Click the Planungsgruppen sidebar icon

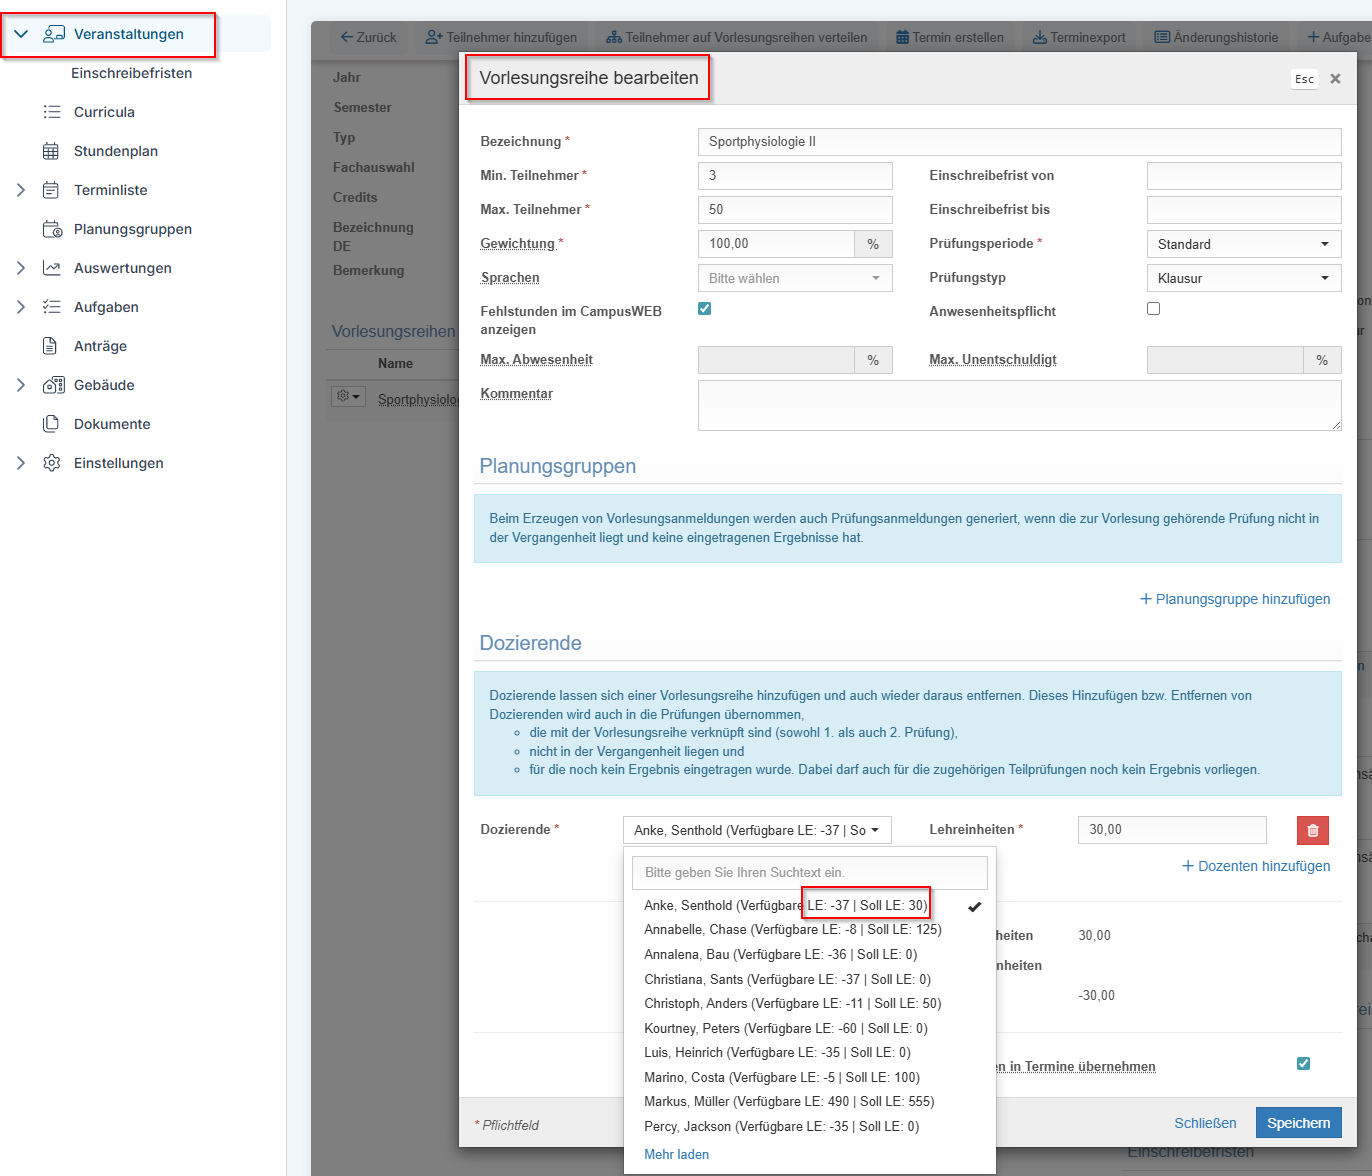[x=52, y=229]
